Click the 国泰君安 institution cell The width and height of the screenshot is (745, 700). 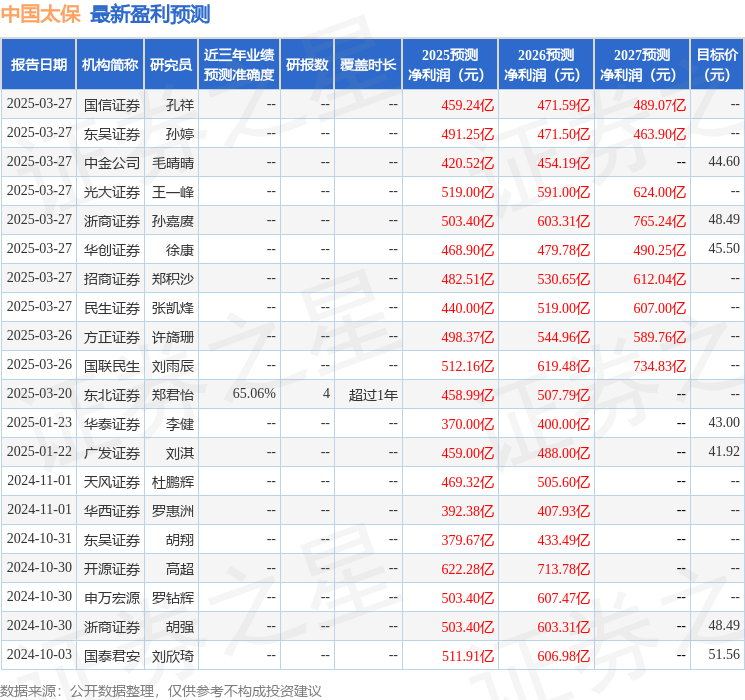click(112, 656)
